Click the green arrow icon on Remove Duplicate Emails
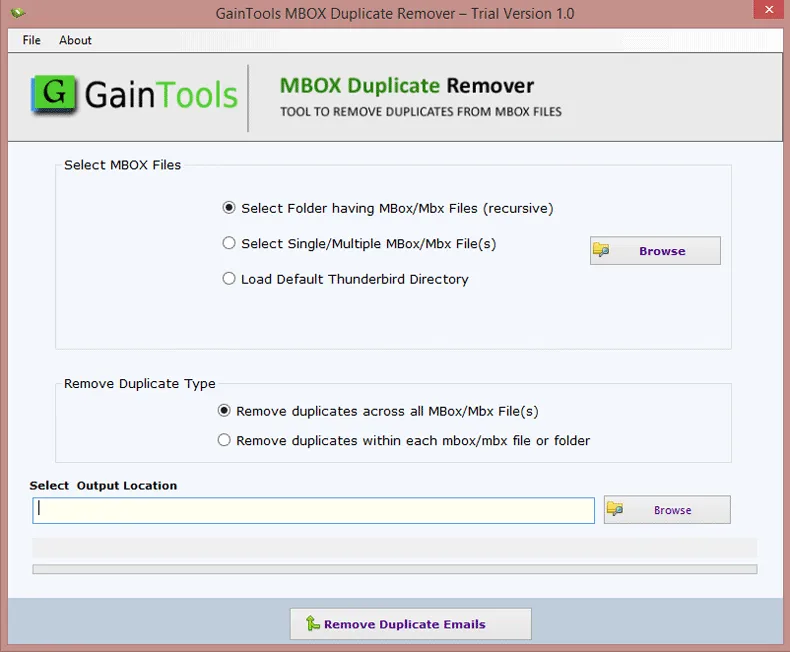This screenshot has height=652, width=790. click(x=313, y=624)
